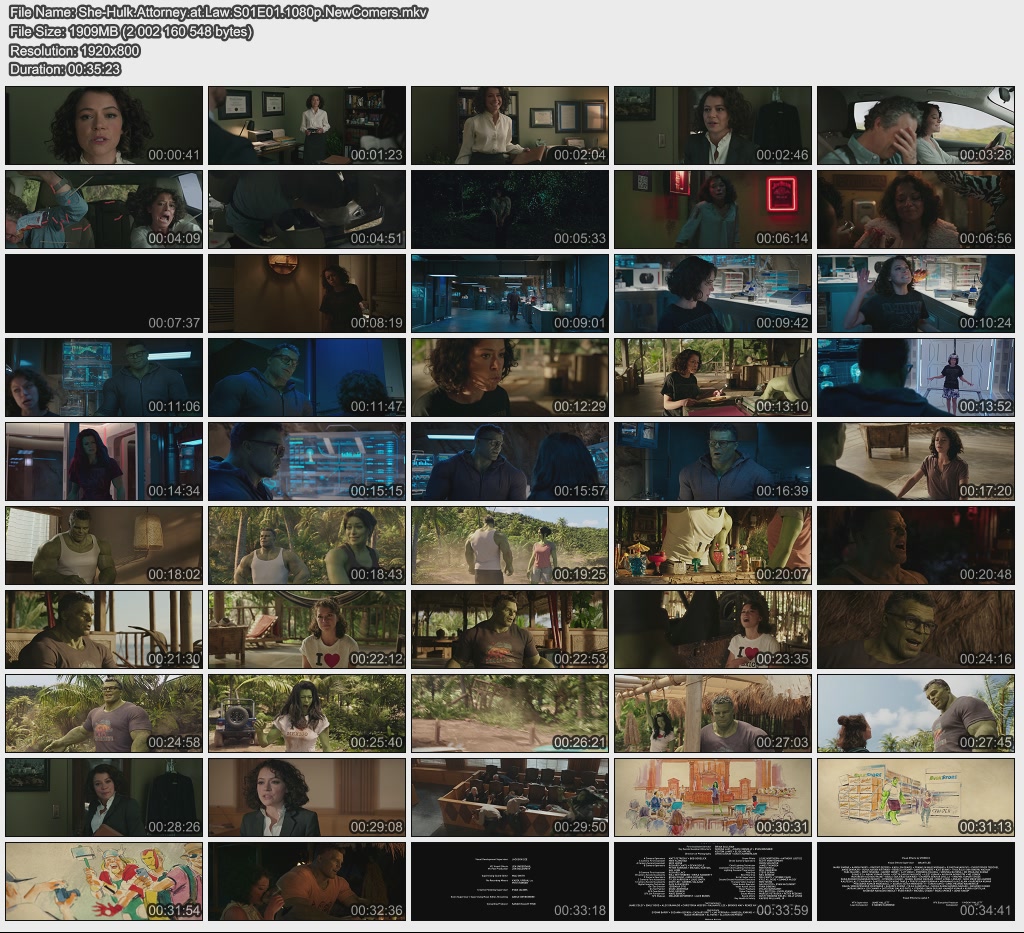Select the black frame at 00:07:37
Viewport: 1024px width, 933px height.
(104, 294)
